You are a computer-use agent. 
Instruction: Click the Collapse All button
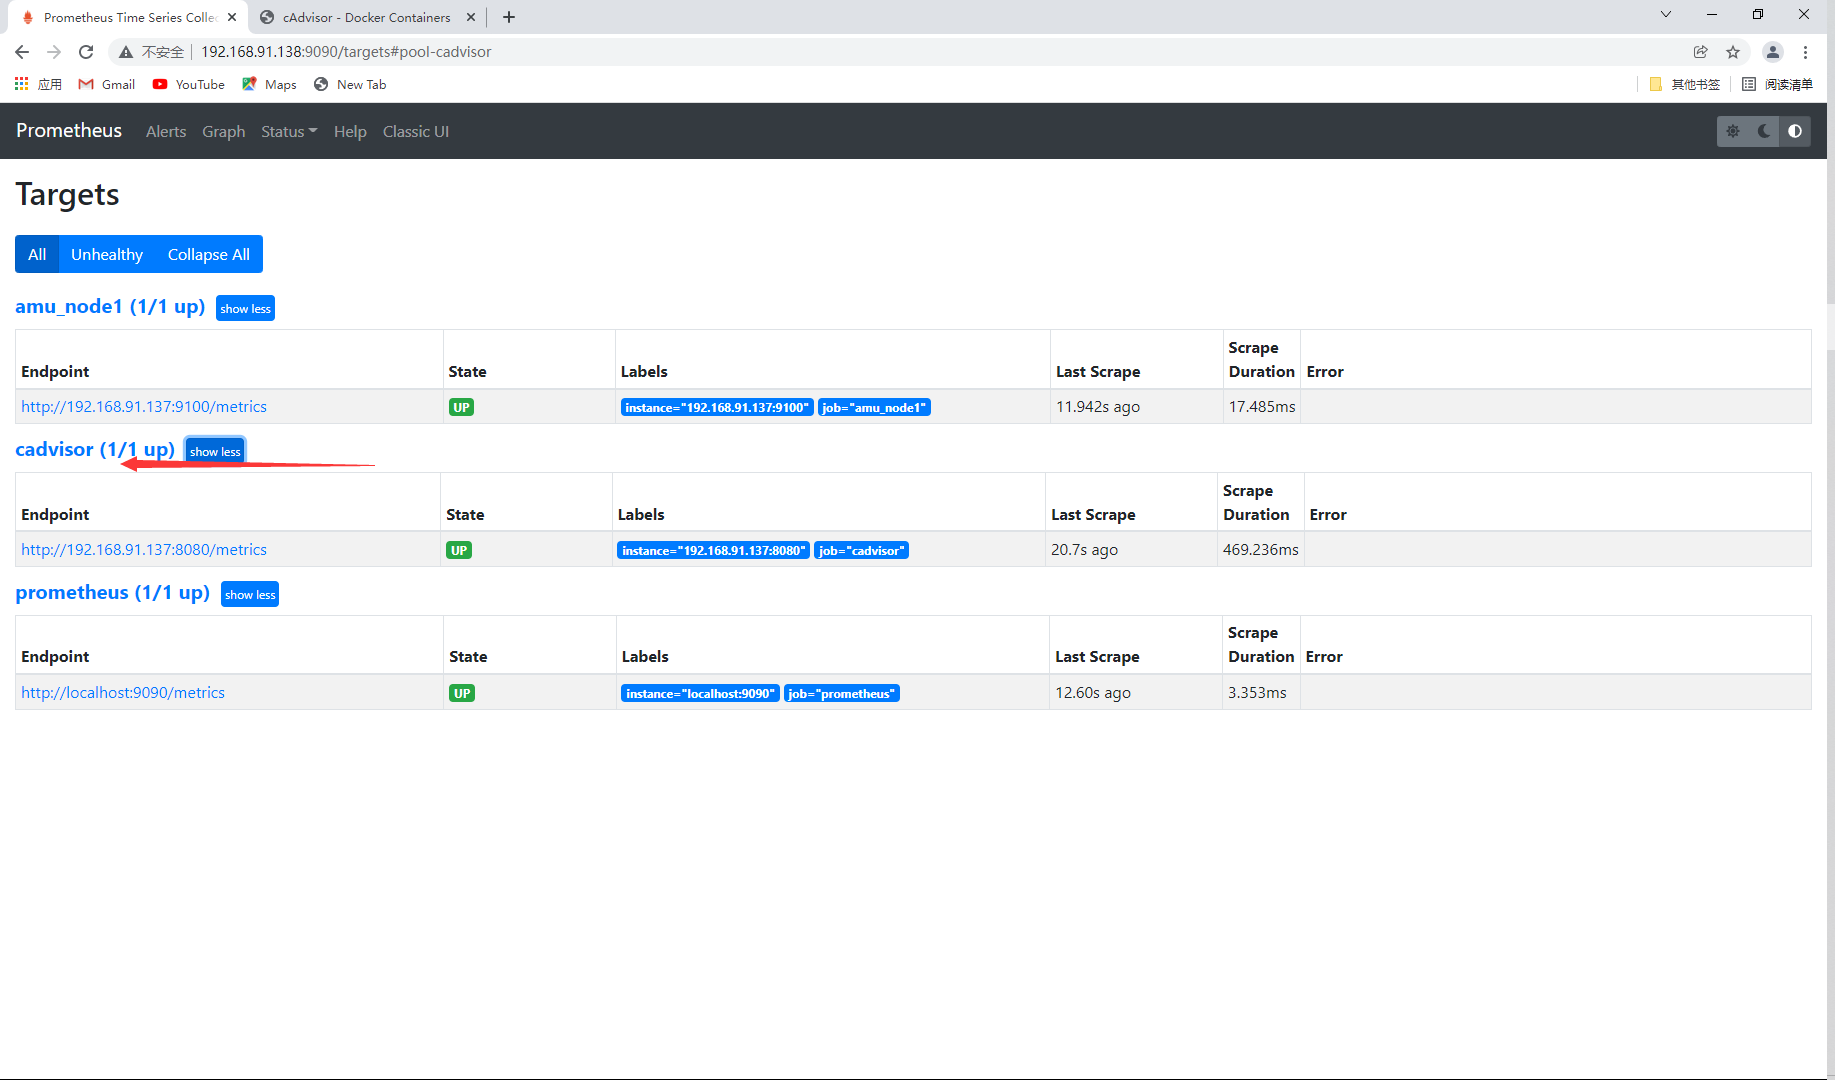(209, 254)
